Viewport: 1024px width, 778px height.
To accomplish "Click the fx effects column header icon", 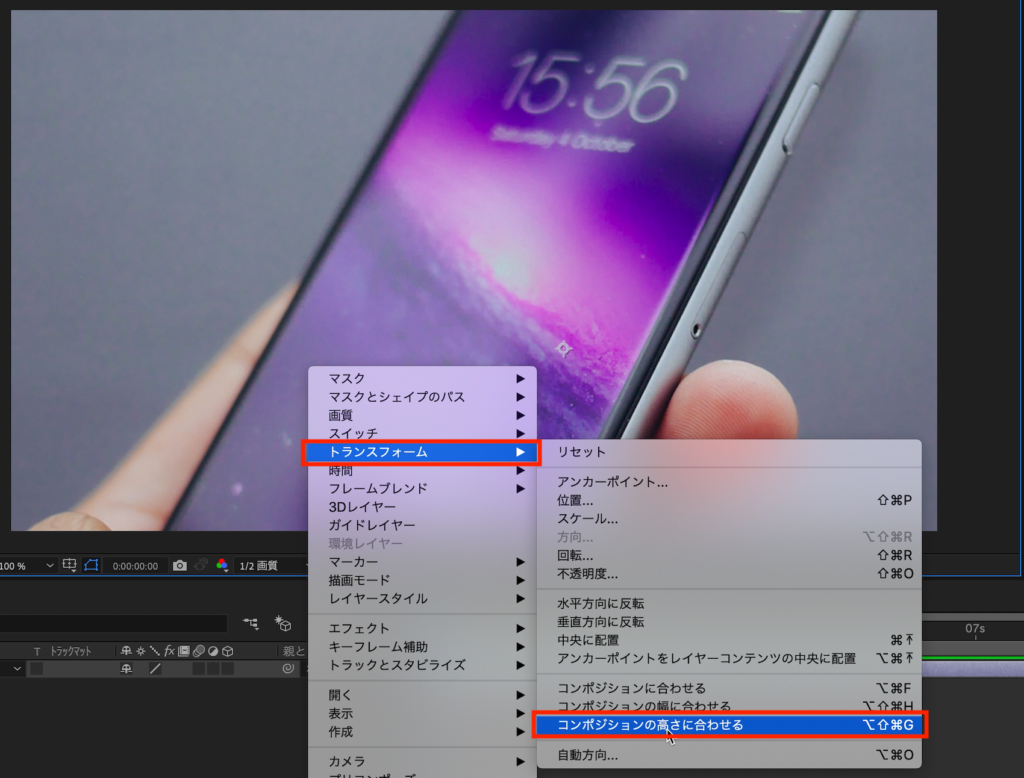I will [x=169, y=651].
